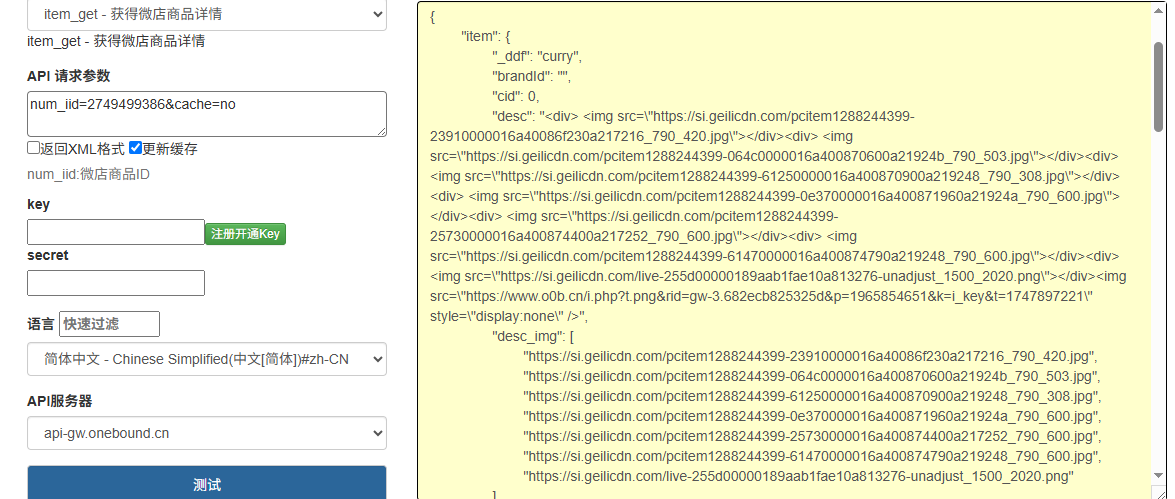1175x499 pixels.
Task: Uncheck the 更新缓存 checkbox
Action: (x=135, y=148)
